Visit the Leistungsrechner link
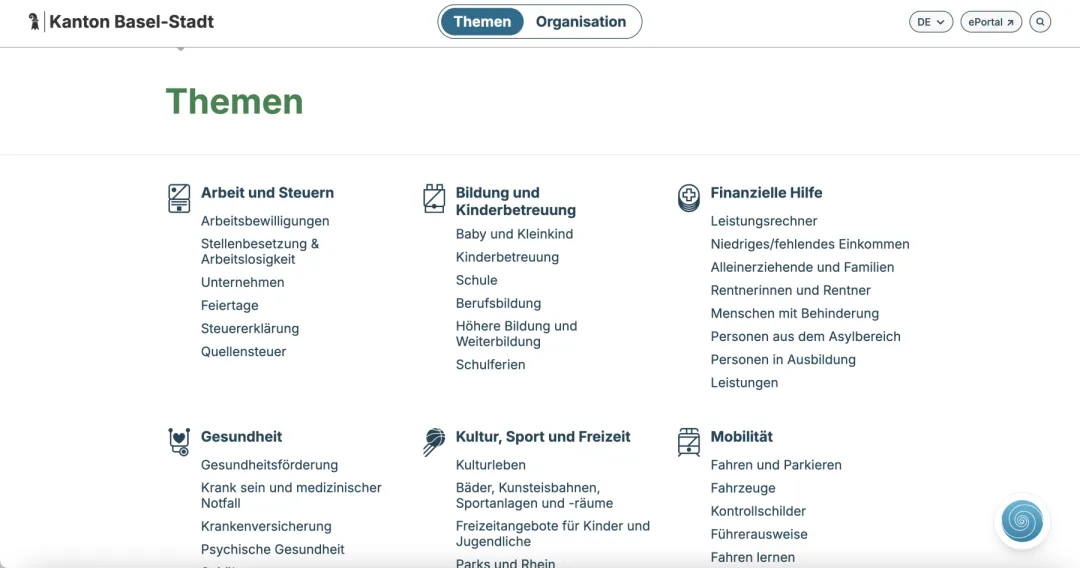The height and width of the screenshot is (568, 1080). [x=764, y=221]
